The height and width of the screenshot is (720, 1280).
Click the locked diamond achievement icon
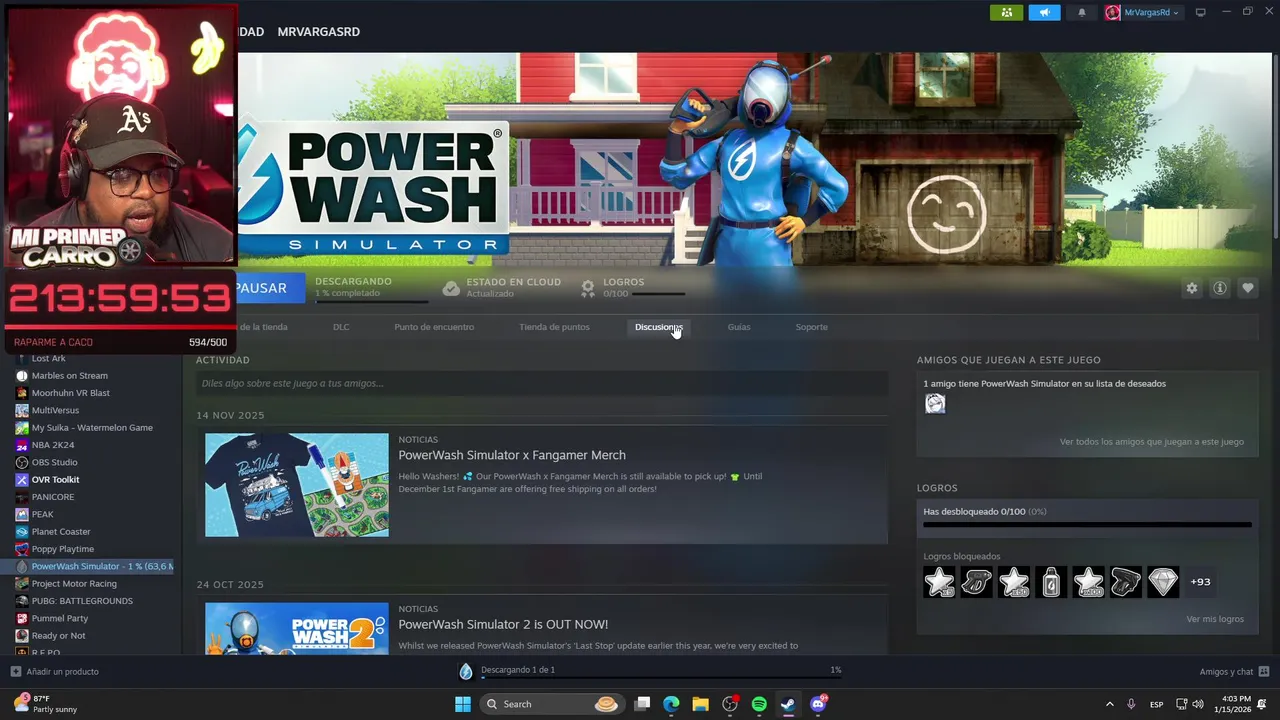[x=1163, y=581]
